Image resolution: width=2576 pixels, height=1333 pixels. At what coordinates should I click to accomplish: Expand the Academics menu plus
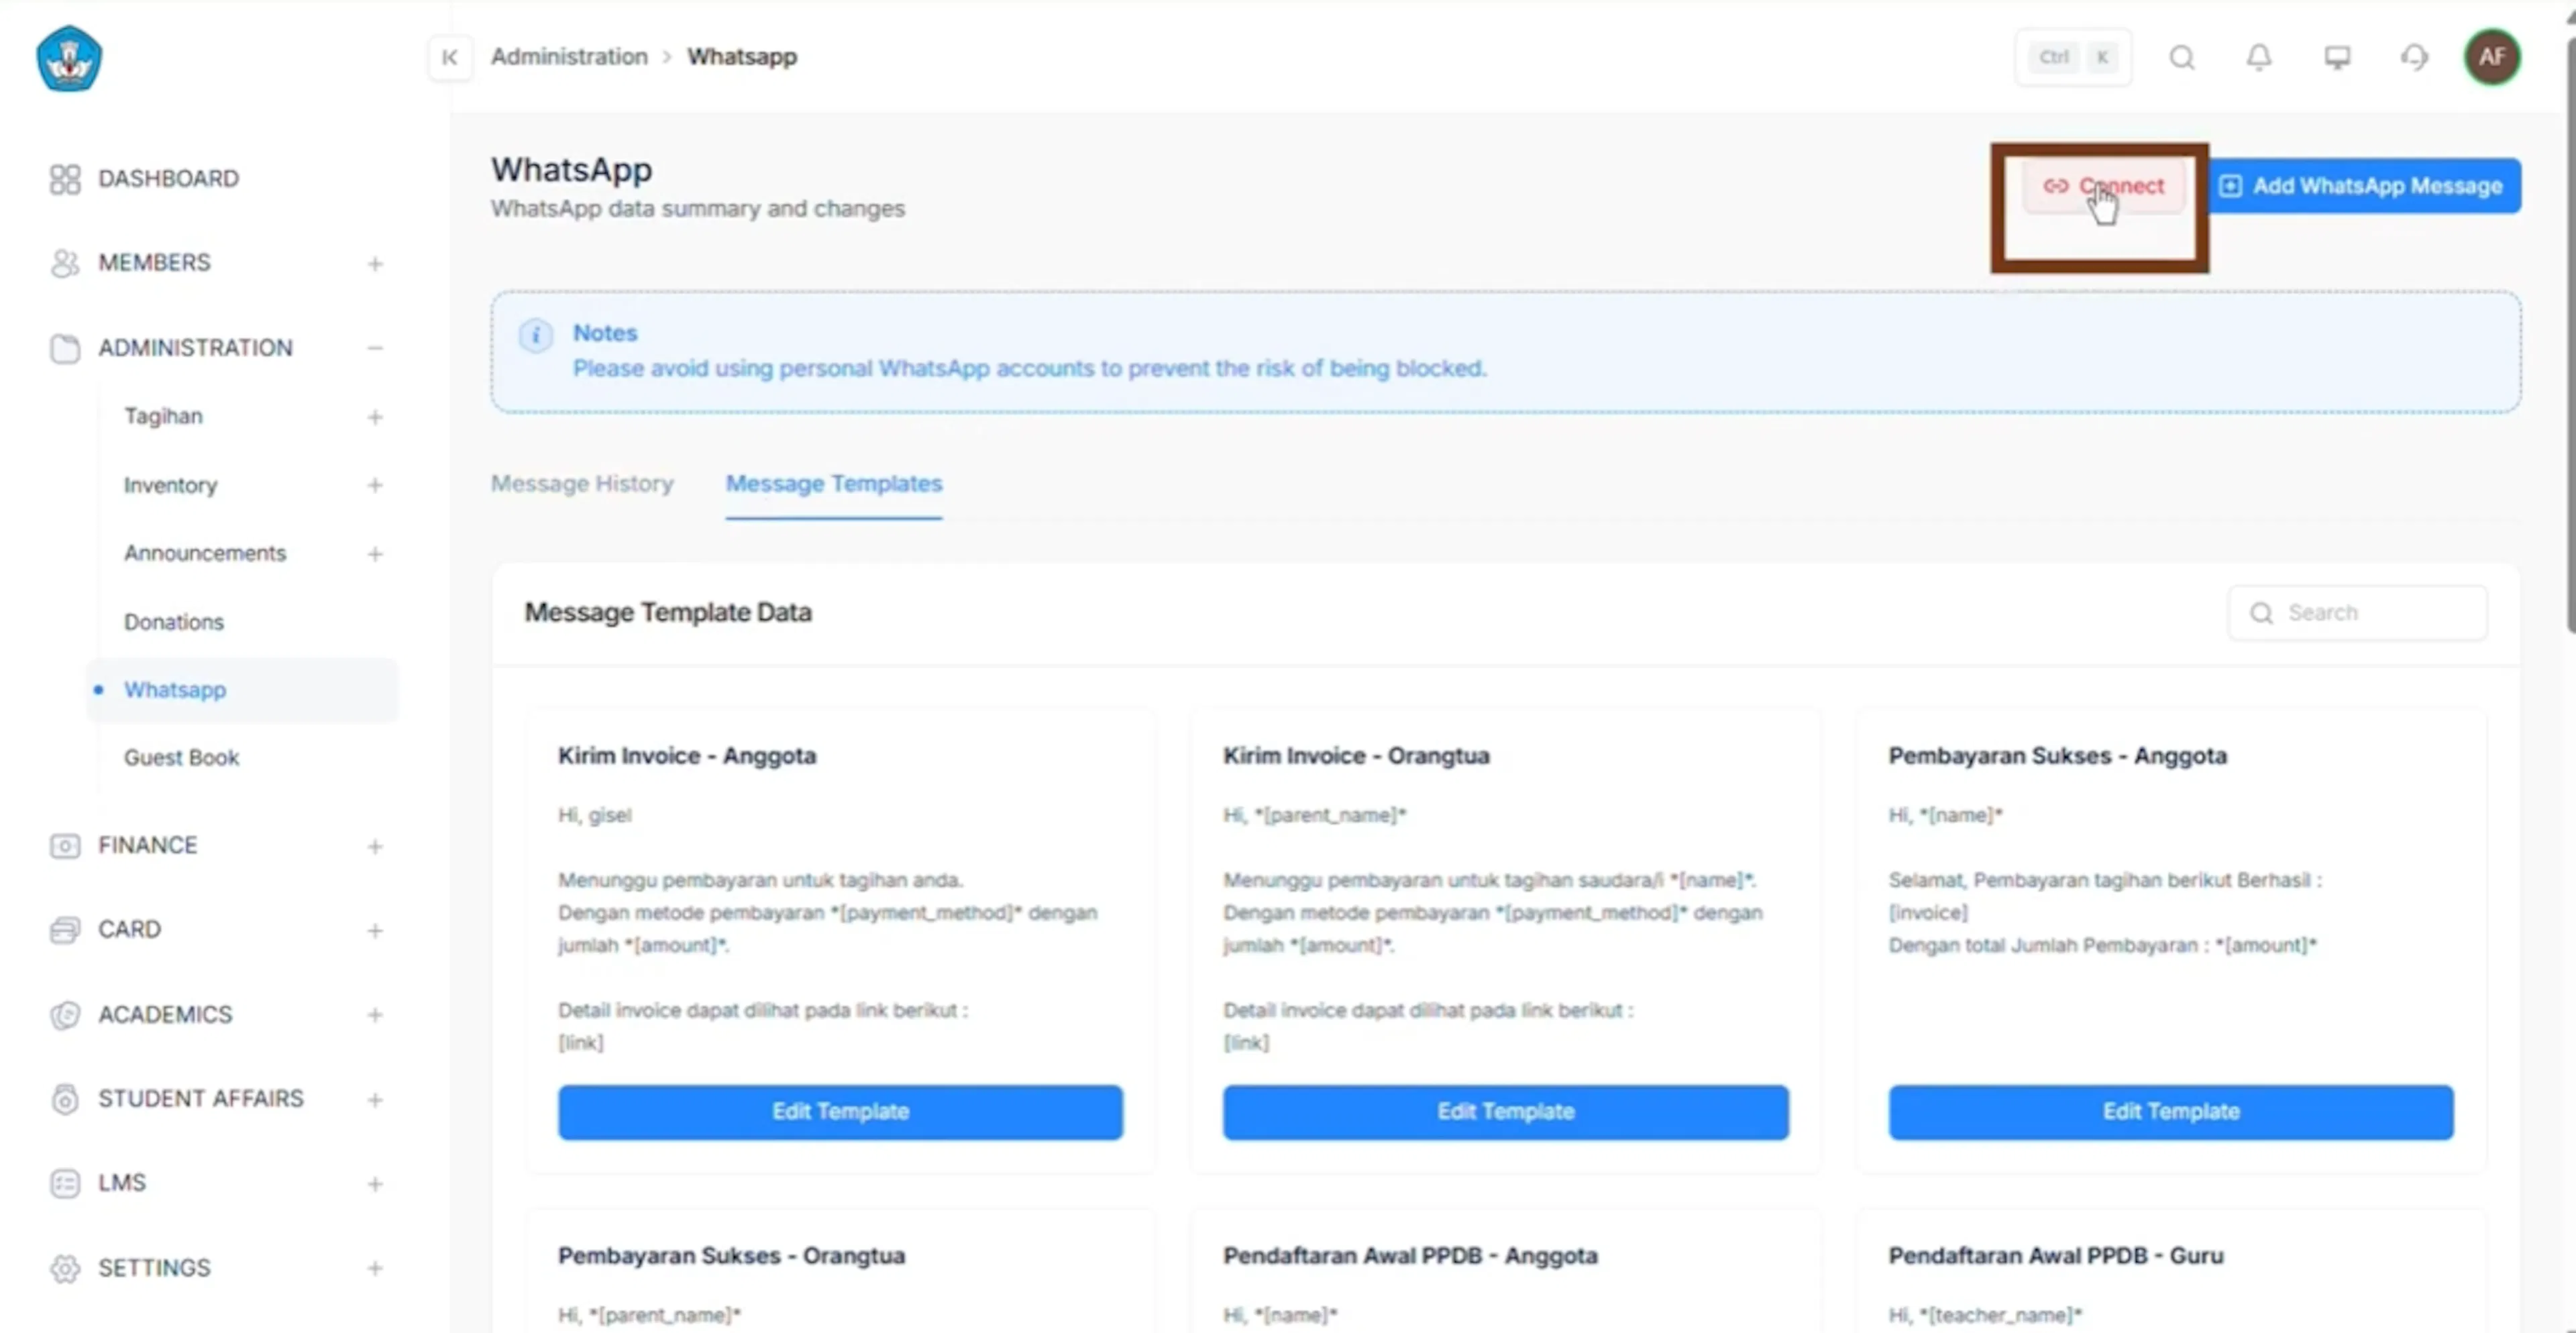click(375, 1015)
